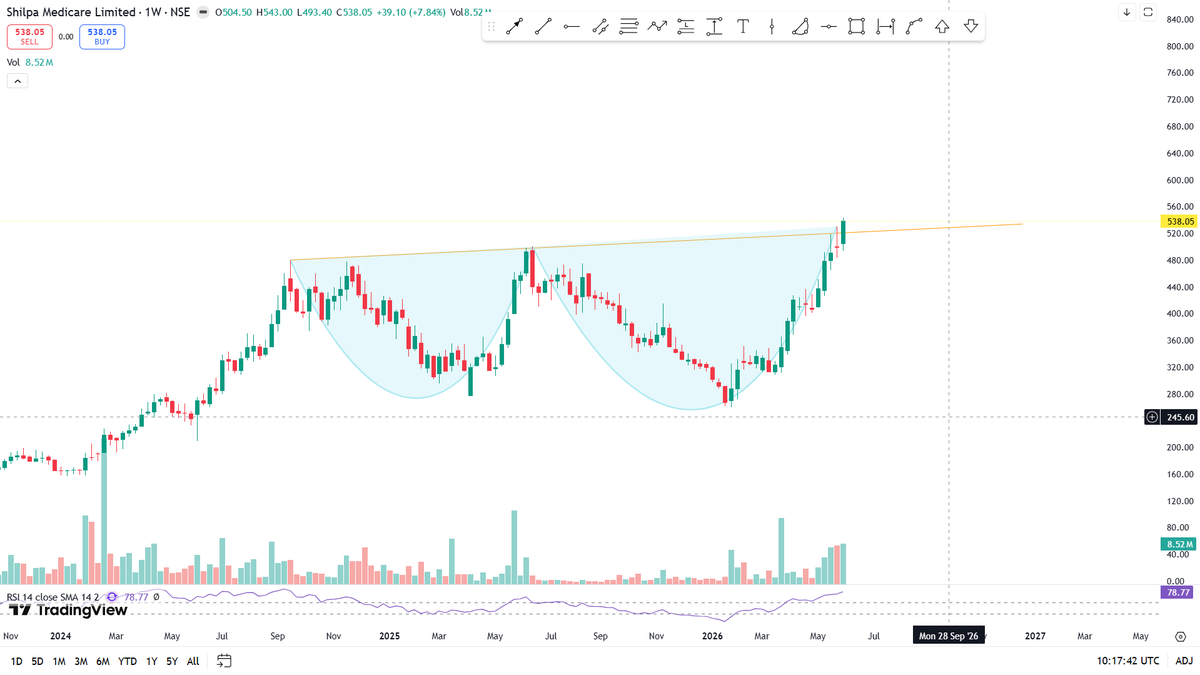Open the go-to-date calendar icon
Image resolution: width=1200 pixels, height=675 pixels.
point(224,661)
